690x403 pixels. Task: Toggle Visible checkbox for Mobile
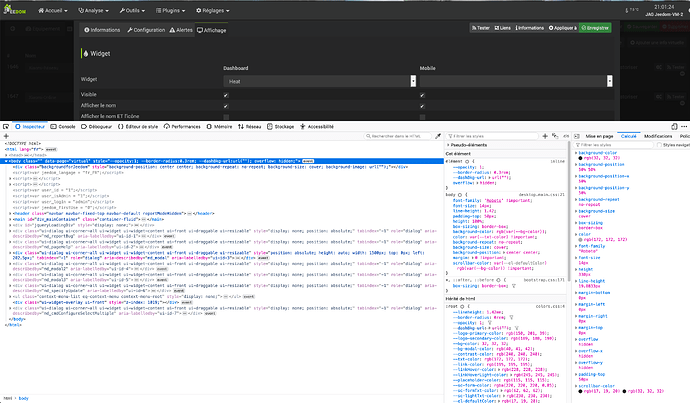tap(422, 95)
